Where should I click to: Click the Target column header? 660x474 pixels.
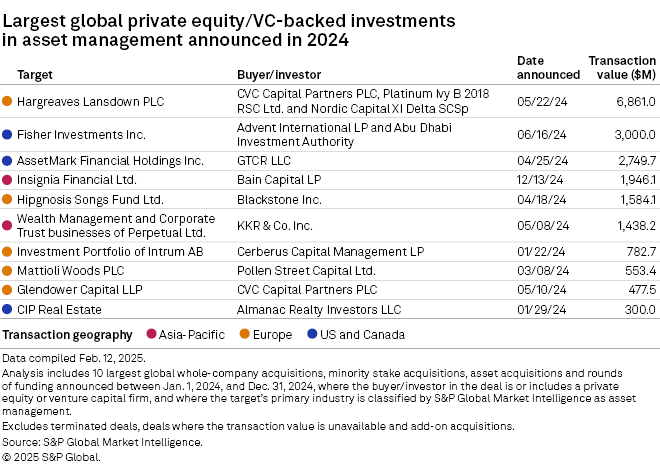click(x=35, y=75)
